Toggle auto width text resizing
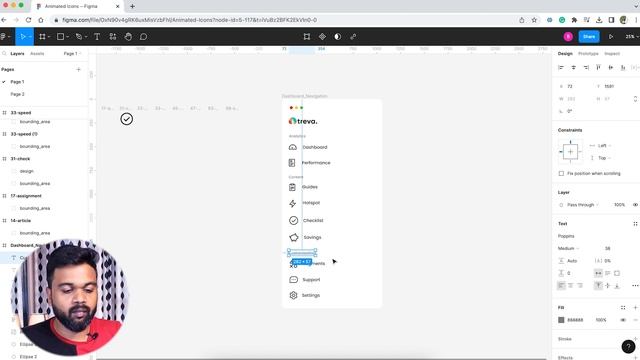The width and height of the screenshot is (640, 360). pyautogui.click(x=598, y=273)
